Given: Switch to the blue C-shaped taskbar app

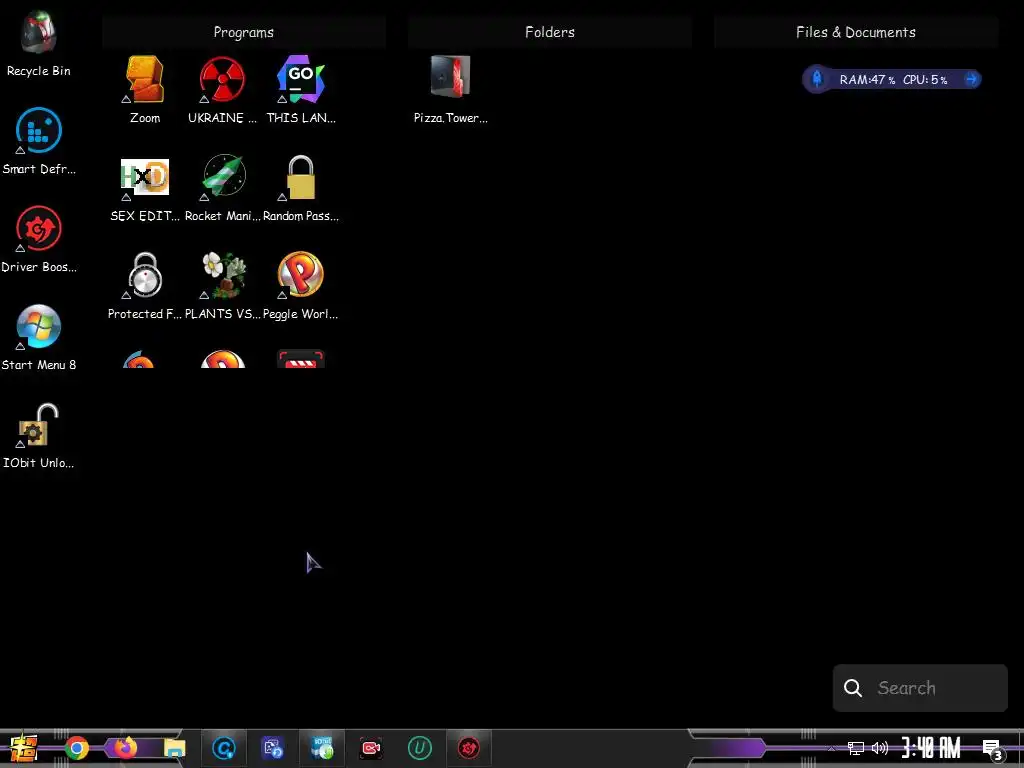Looking at the screenshot, I should (223, 748).
